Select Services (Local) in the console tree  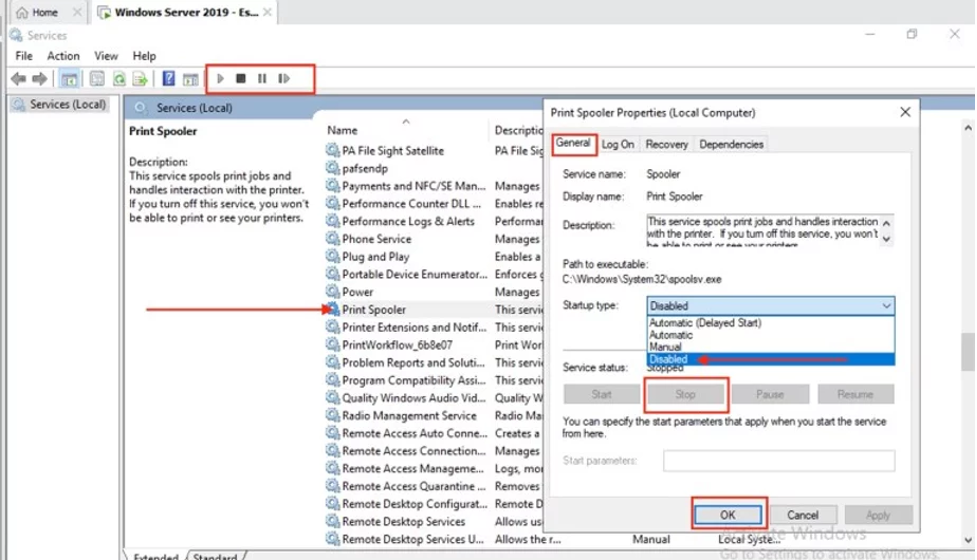(x=60, y=104)
